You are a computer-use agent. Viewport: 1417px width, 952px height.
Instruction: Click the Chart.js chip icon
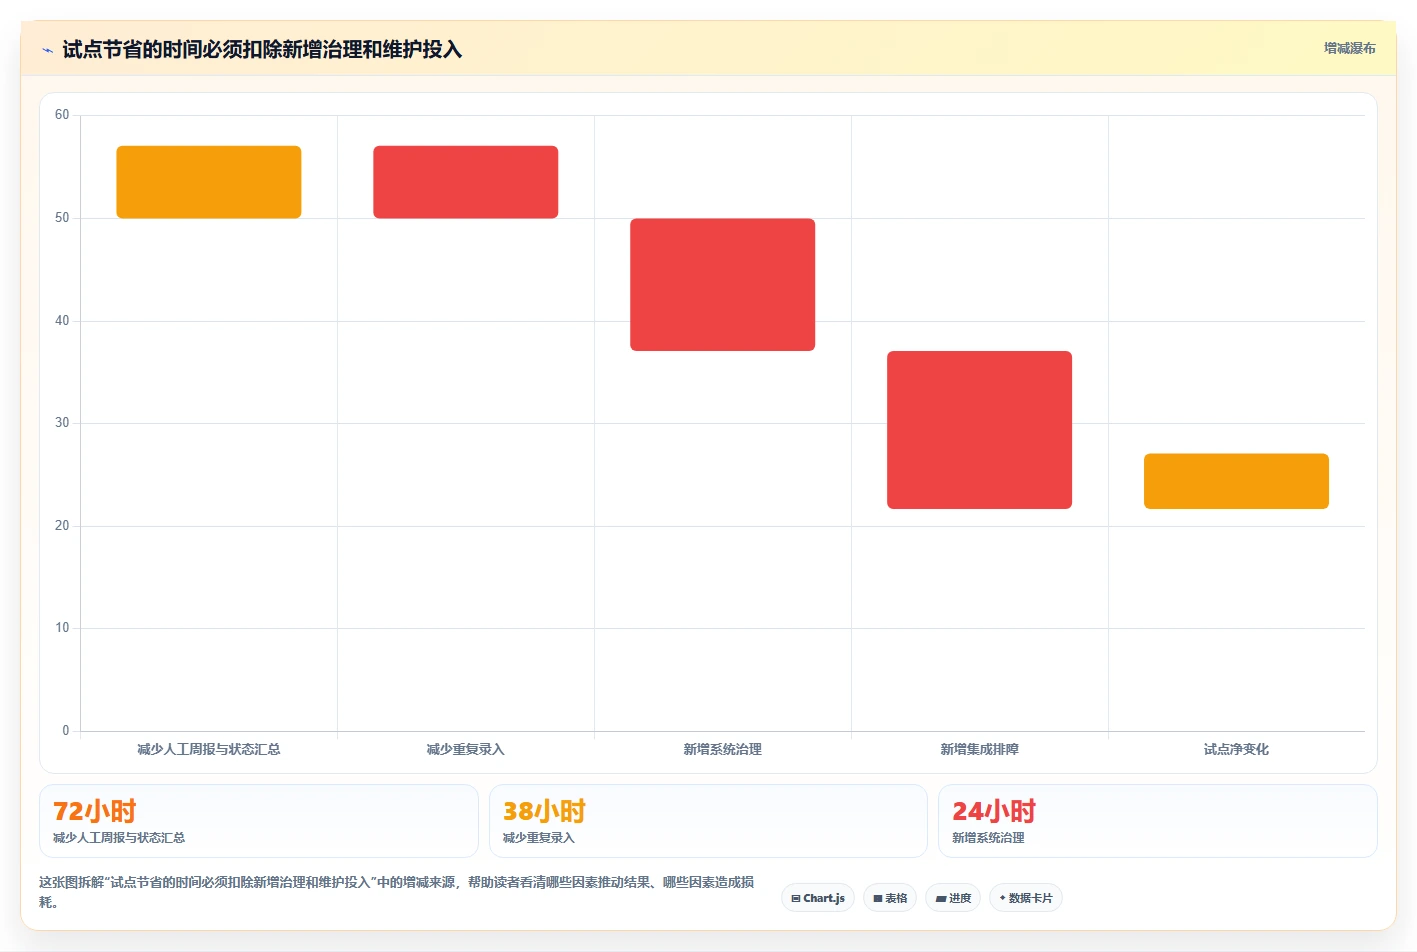coord(796,899)
